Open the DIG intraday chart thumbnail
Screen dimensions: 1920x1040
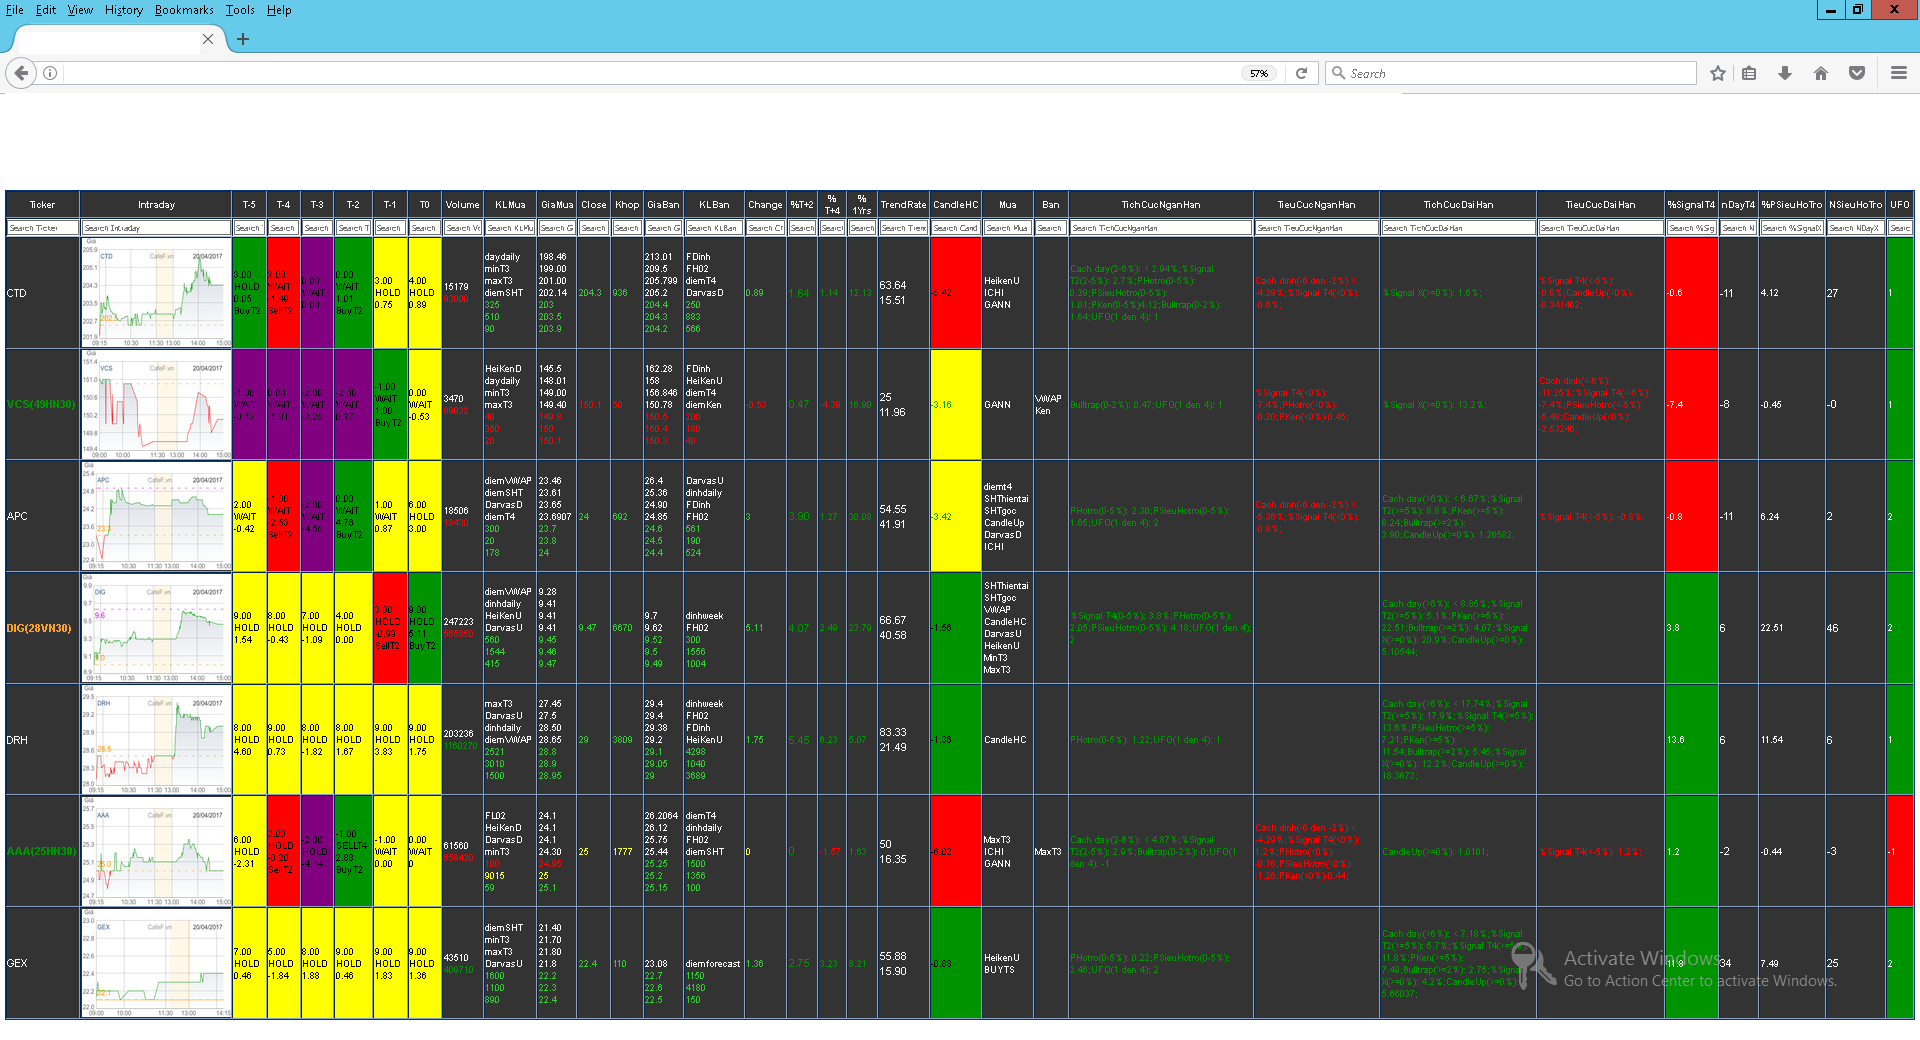[x=156, y=628]
